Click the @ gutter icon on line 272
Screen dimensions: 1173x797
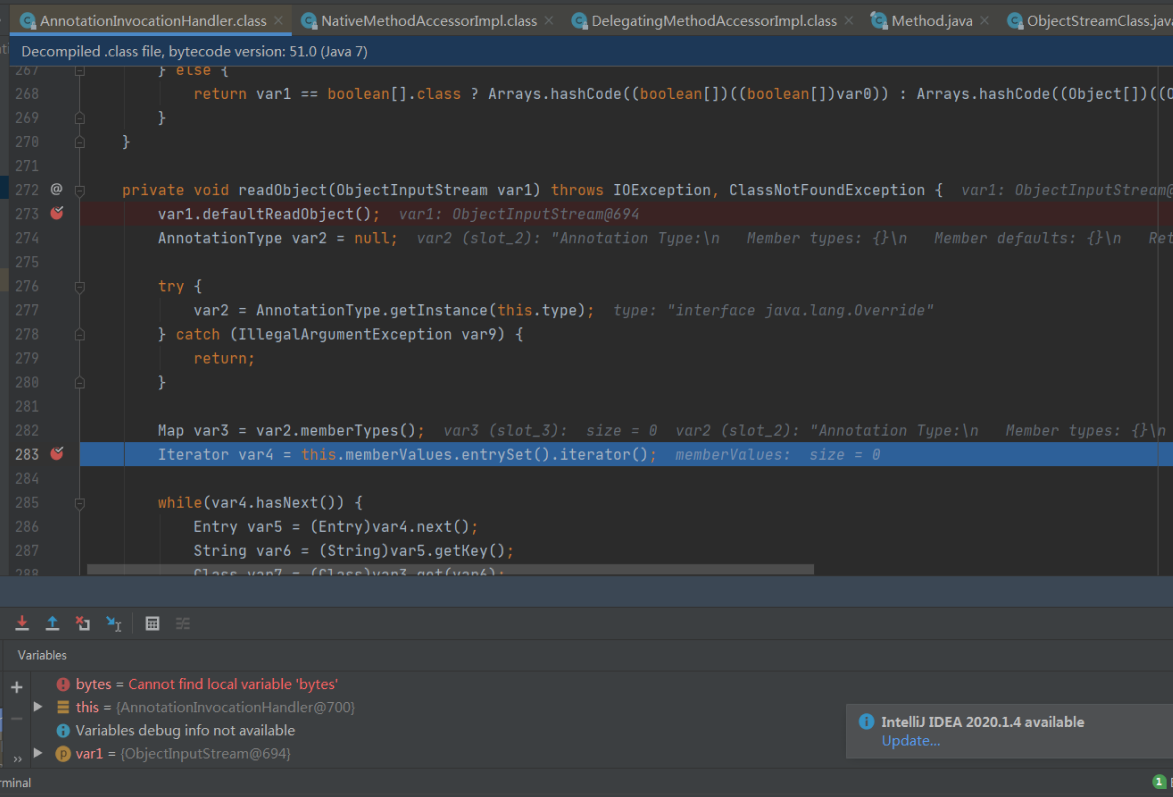tap(56, 189)
